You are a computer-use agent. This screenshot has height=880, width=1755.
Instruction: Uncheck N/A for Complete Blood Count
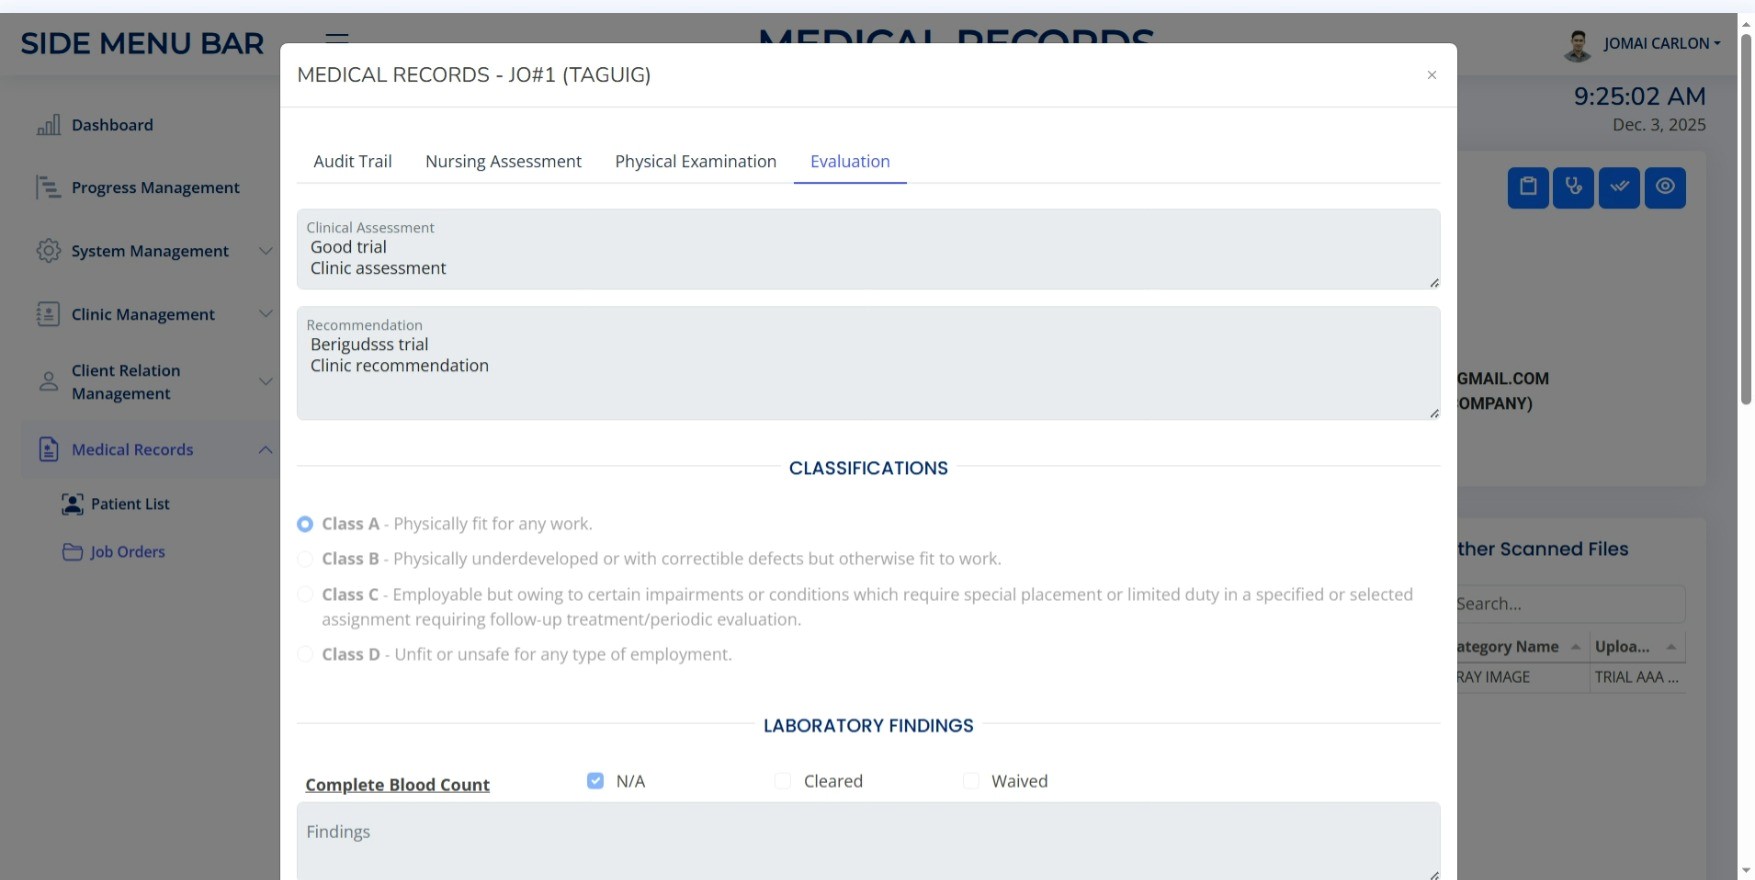(x=595, y=781)
